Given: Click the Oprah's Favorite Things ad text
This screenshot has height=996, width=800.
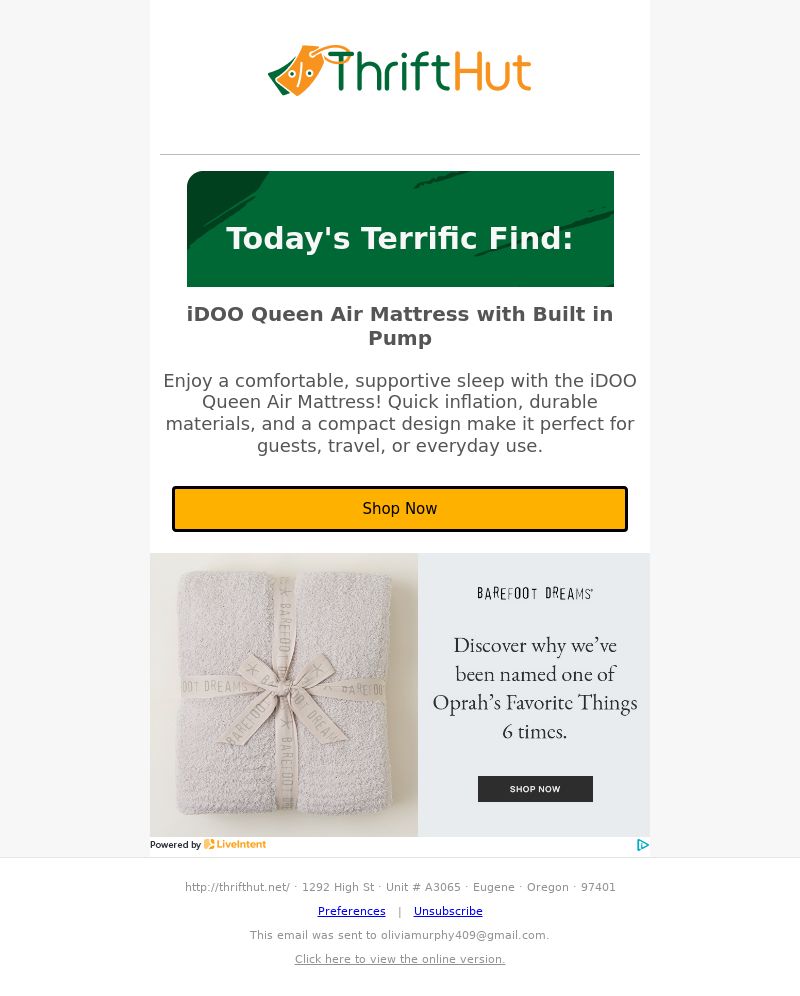Looking at the screenshot, I should (535, 688).
